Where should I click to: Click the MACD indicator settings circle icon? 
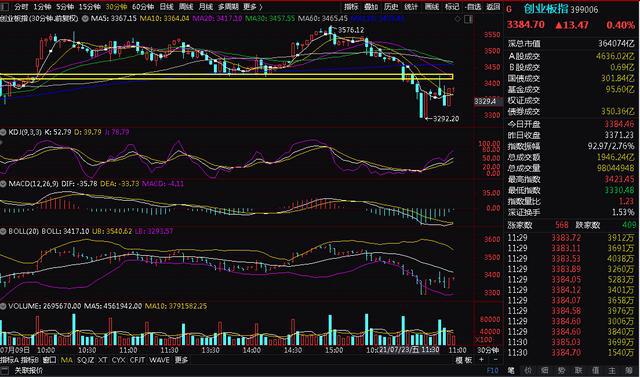pyautogui.click(x=3, y=184)
